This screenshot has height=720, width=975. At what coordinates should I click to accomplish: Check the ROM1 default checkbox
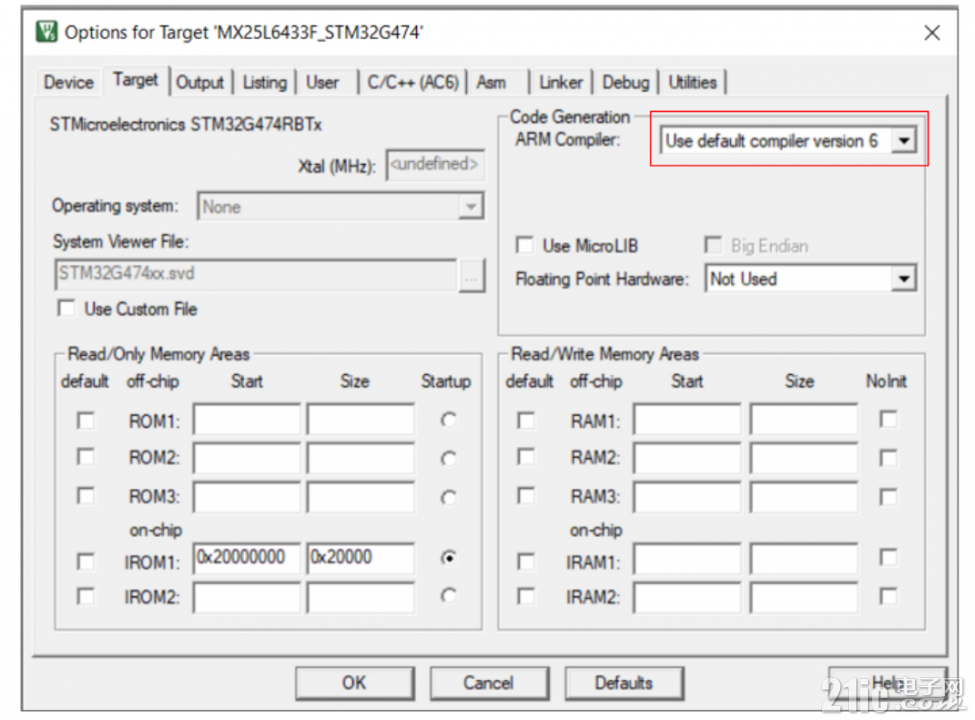coord(86,420)
